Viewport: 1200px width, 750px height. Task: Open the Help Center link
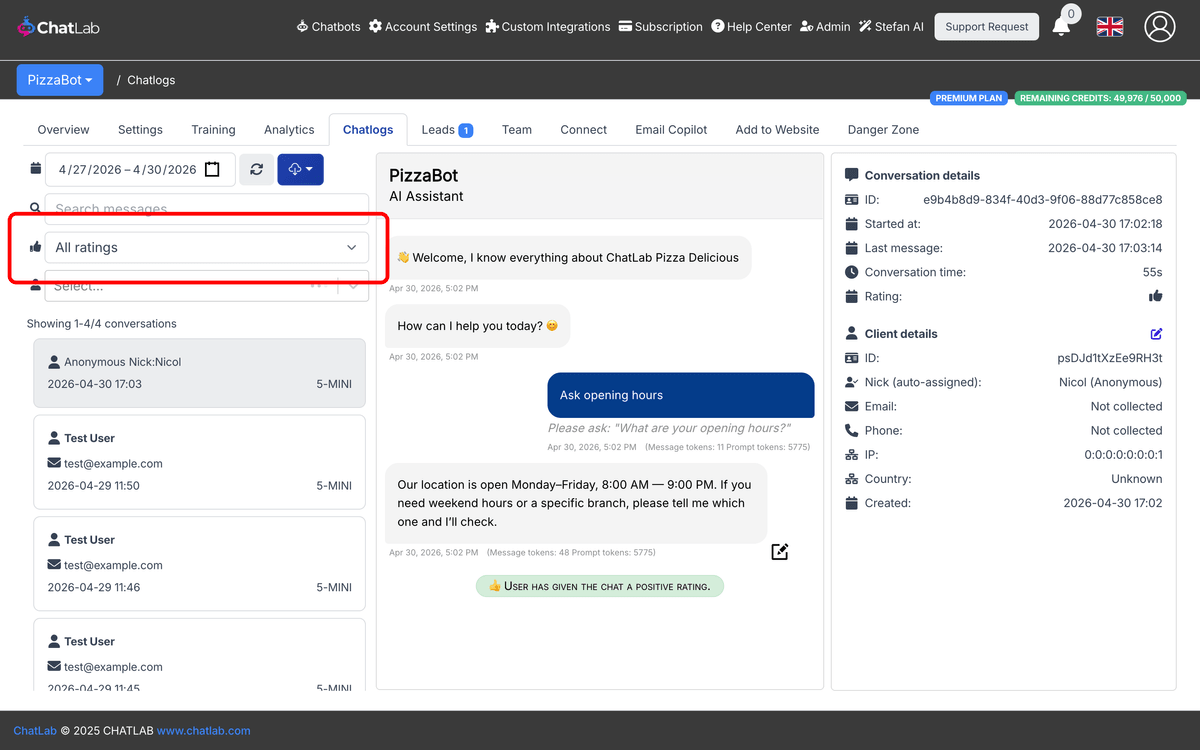click(x=751, y=27)
